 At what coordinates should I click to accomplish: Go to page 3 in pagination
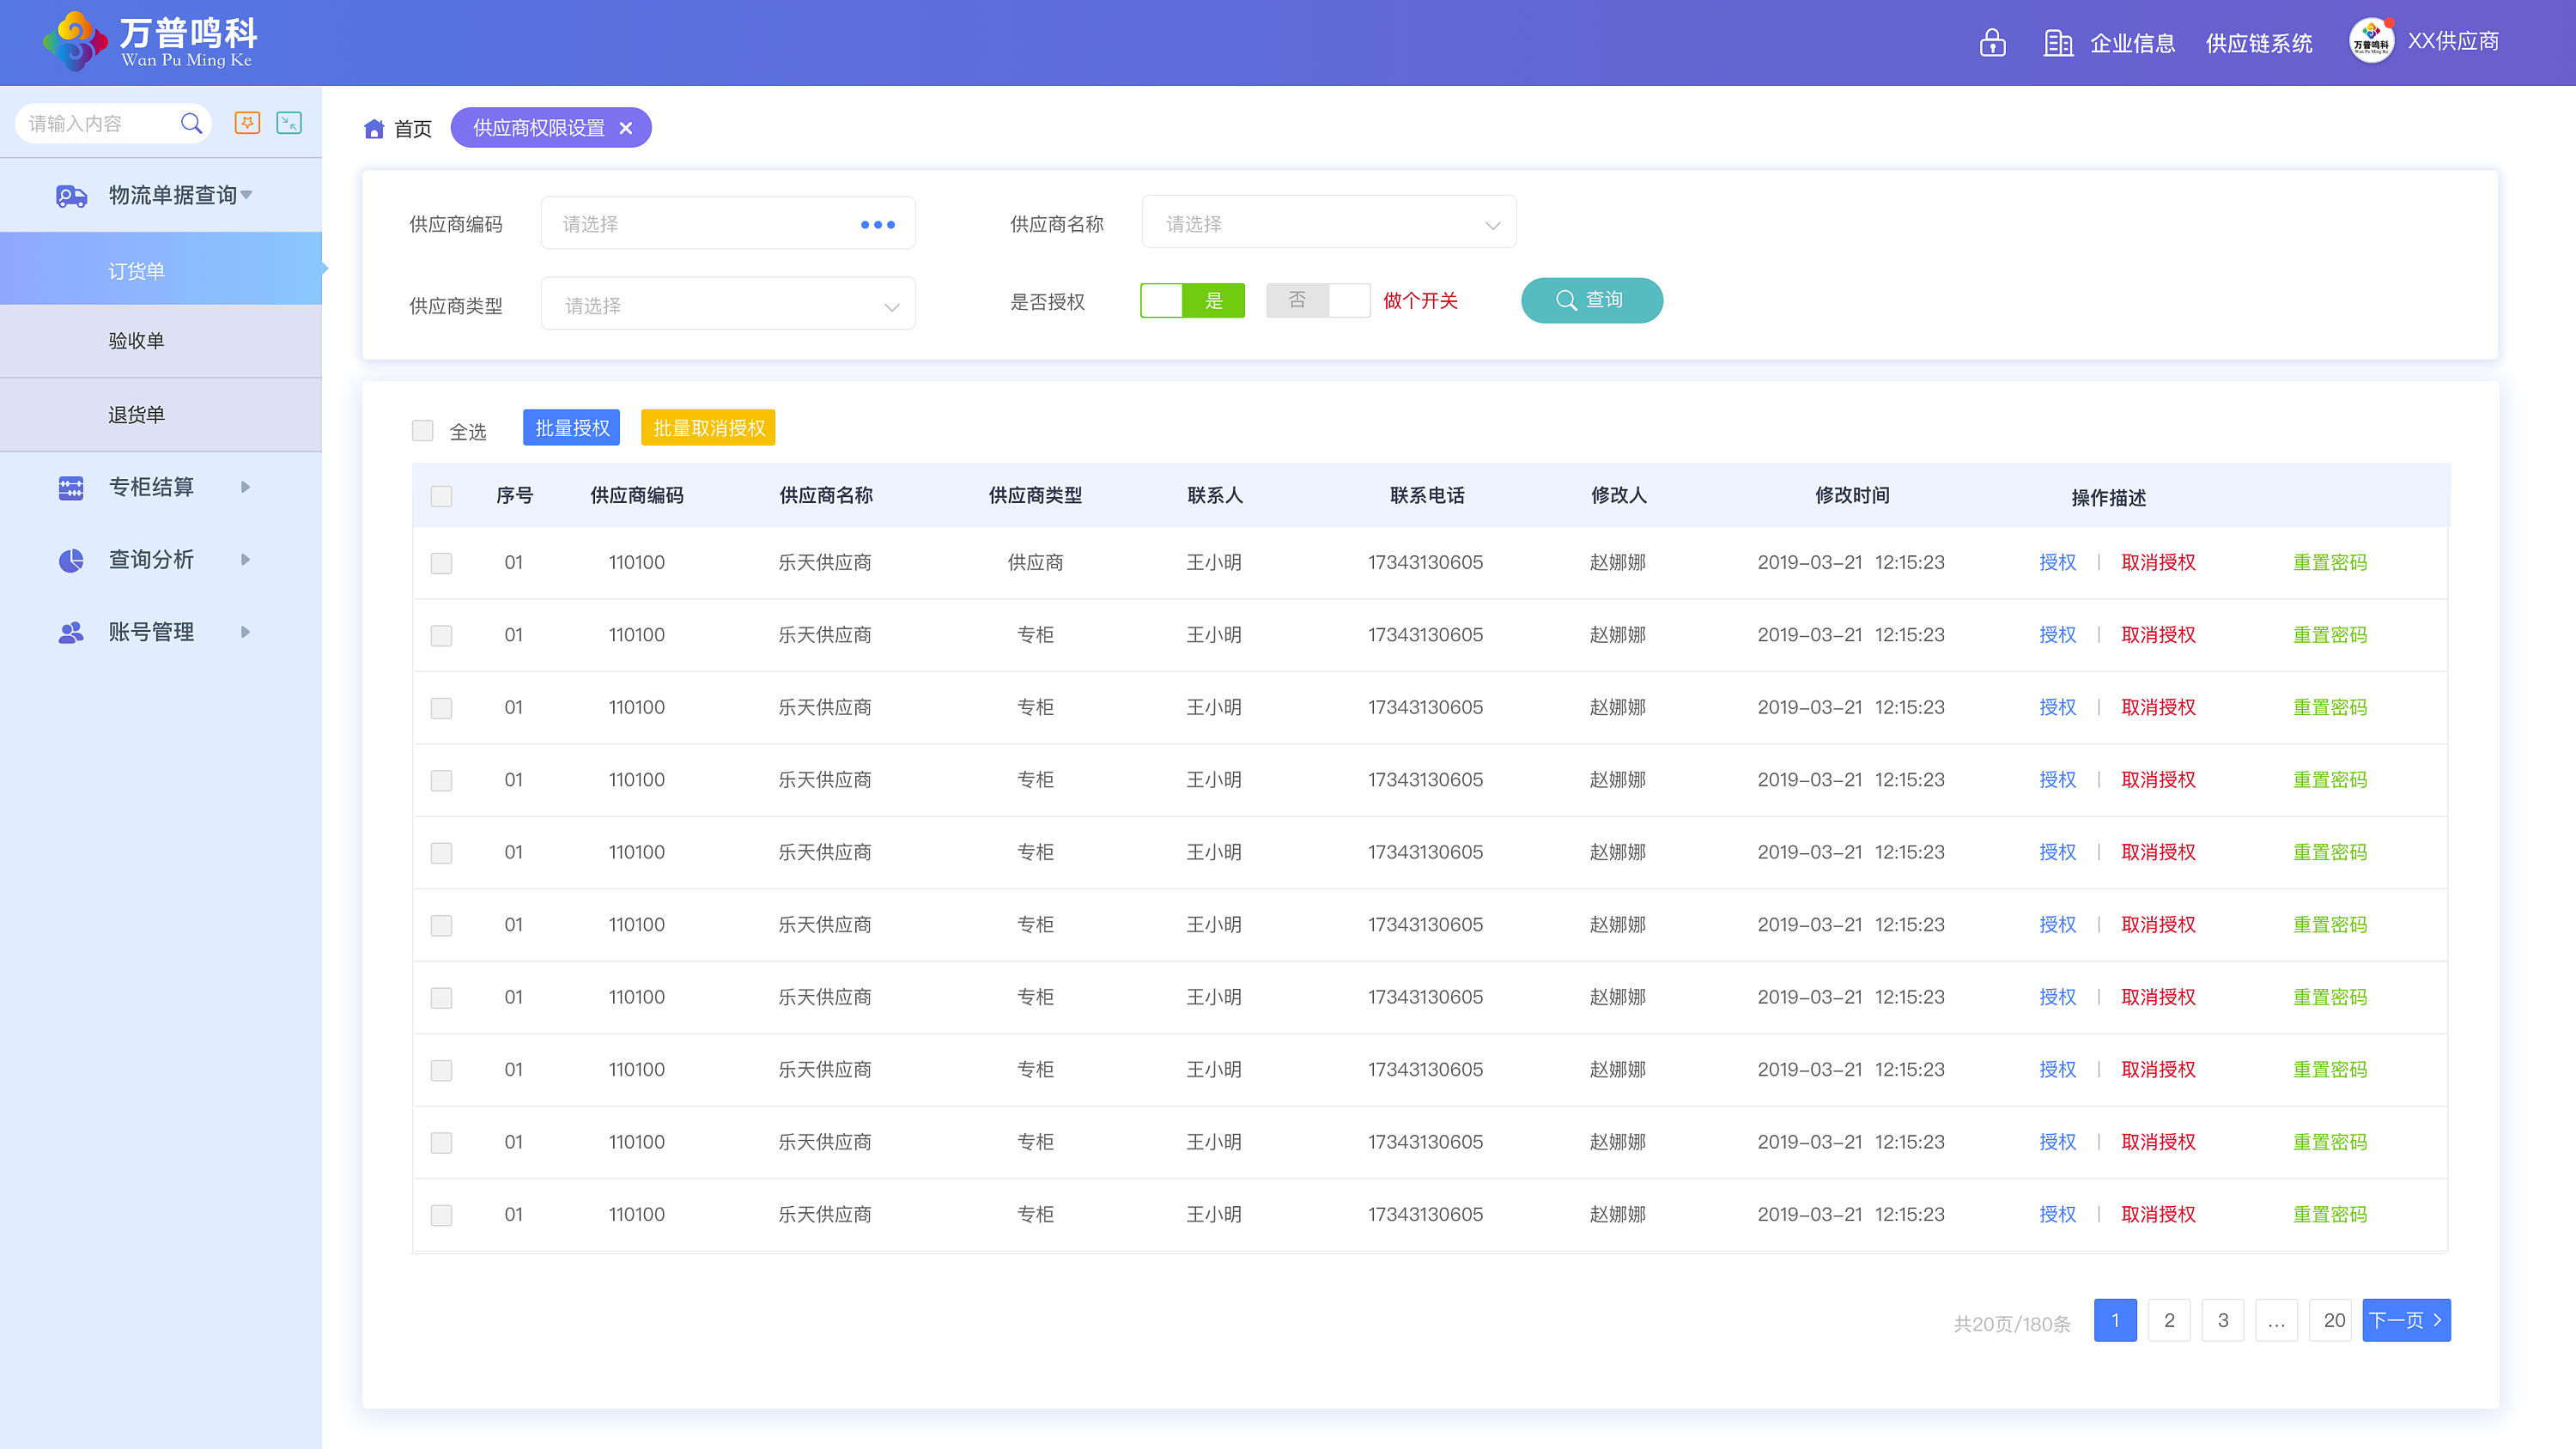point(2222,1320)
